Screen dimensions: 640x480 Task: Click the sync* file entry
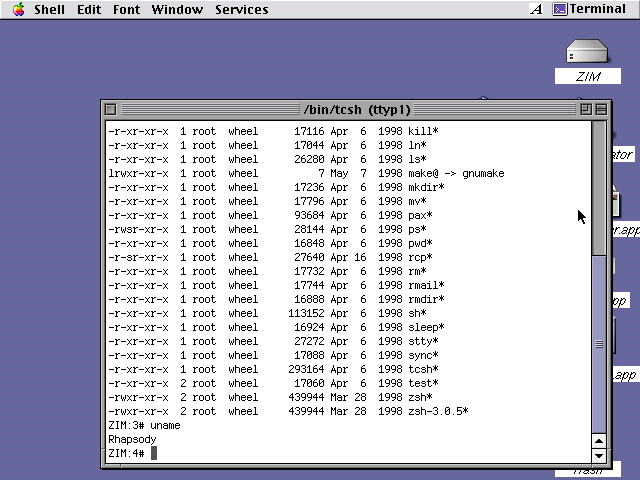coord(423,356)
